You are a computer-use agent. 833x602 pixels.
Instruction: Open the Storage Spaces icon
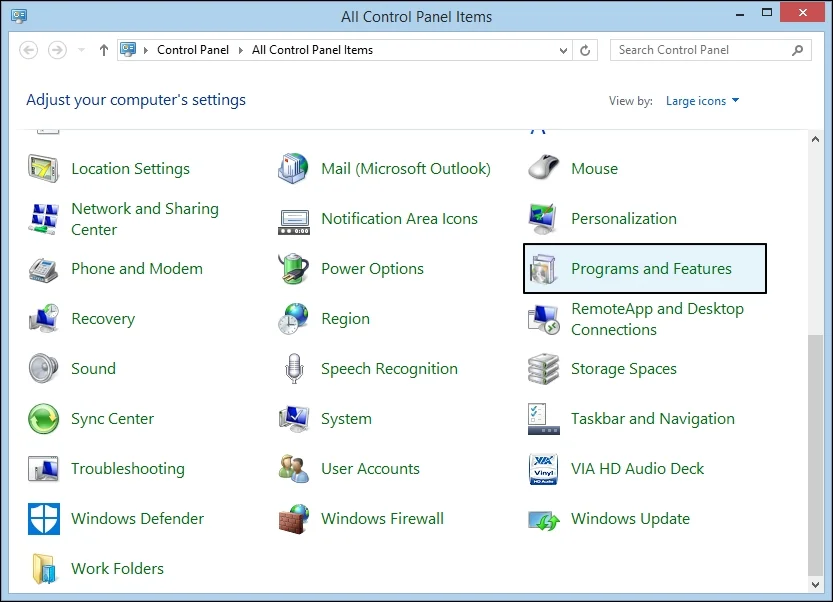(543, 369)
